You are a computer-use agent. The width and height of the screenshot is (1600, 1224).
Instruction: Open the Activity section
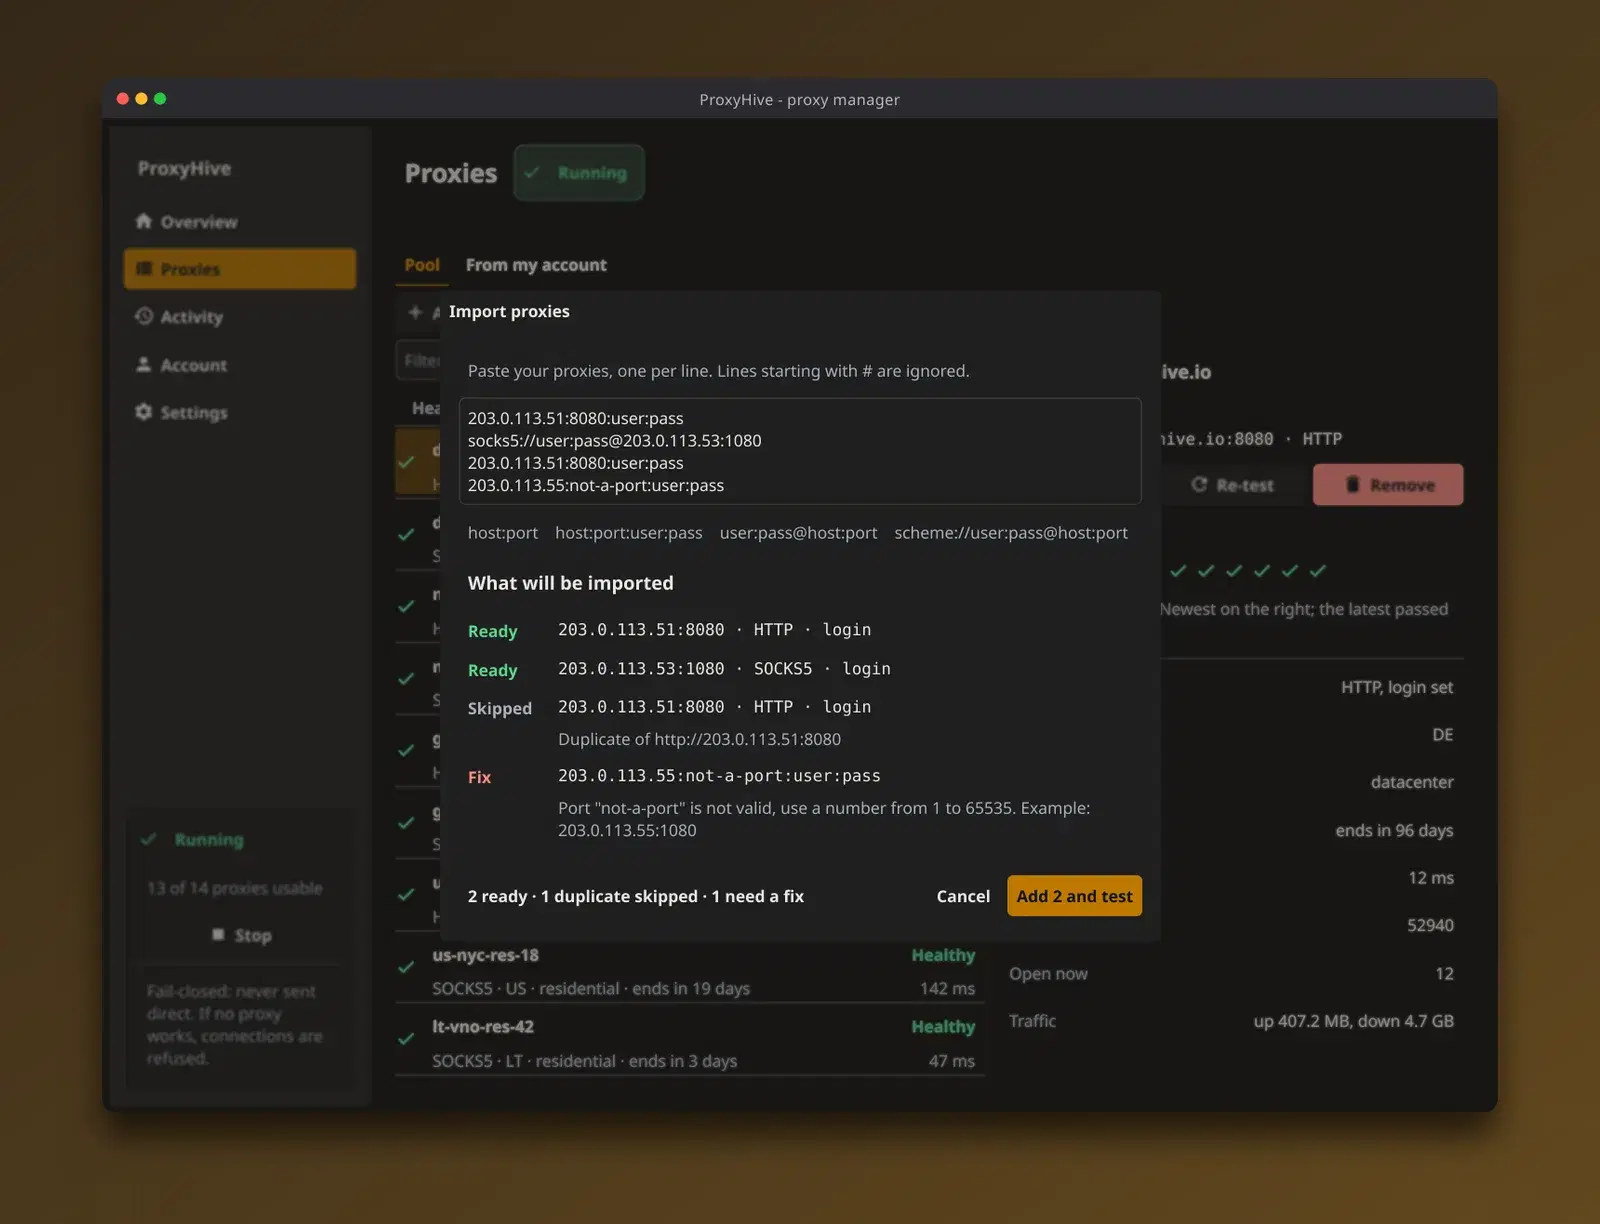(240, 316)
